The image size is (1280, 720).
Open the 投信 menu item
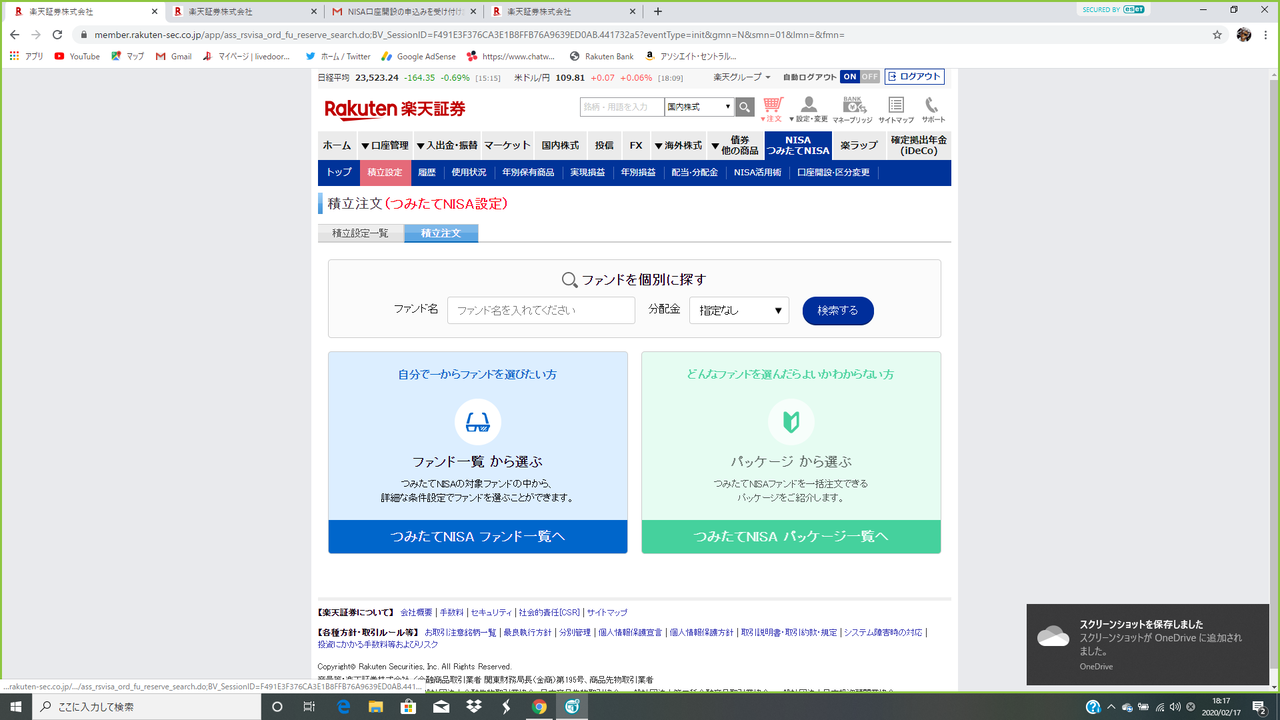604,145
